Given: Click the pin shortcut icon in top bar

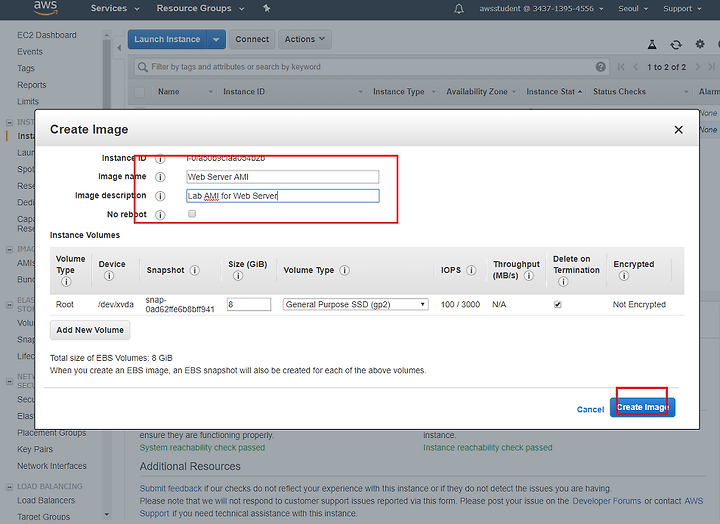Looking at the screenshot, I should point(266,8).
